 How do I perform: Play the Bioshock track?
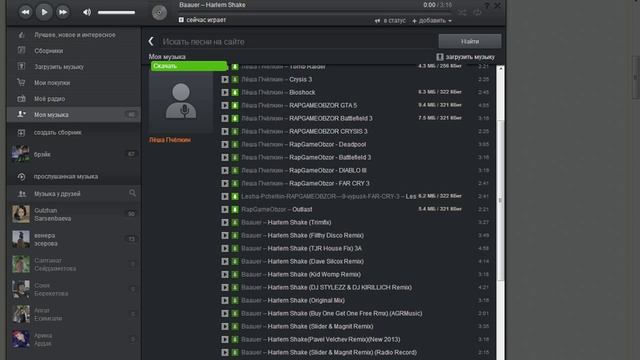pyautogui.click(x=225, y=93)
